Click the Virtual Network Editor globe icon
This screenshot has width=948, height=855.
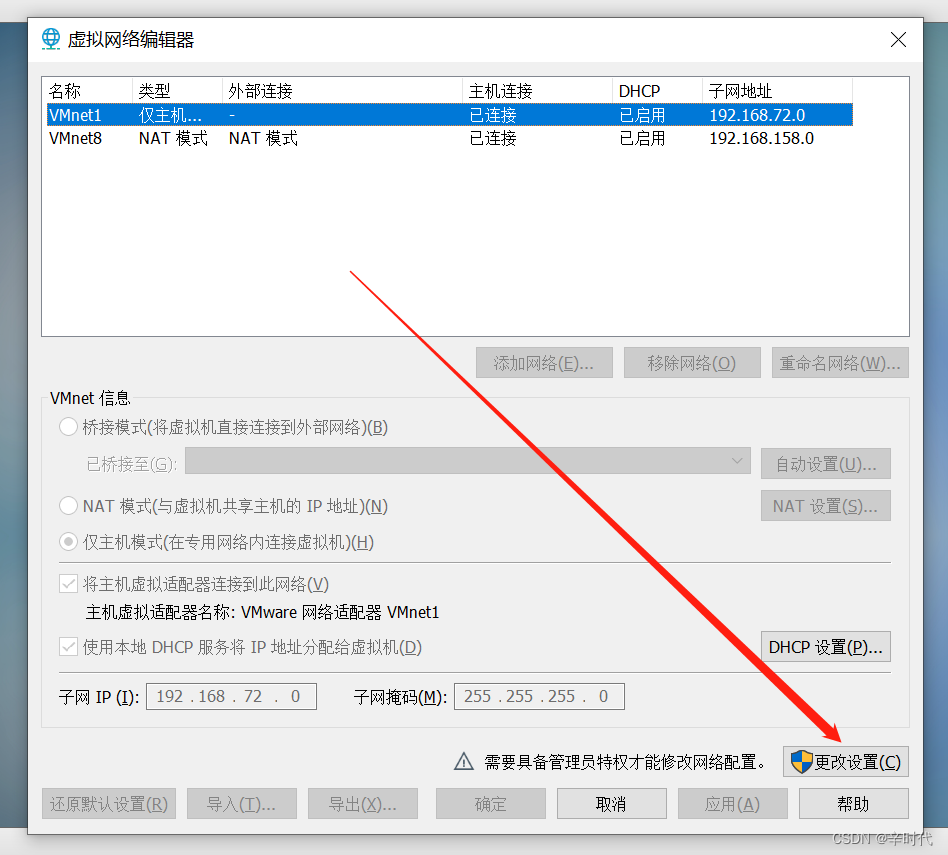51,39
